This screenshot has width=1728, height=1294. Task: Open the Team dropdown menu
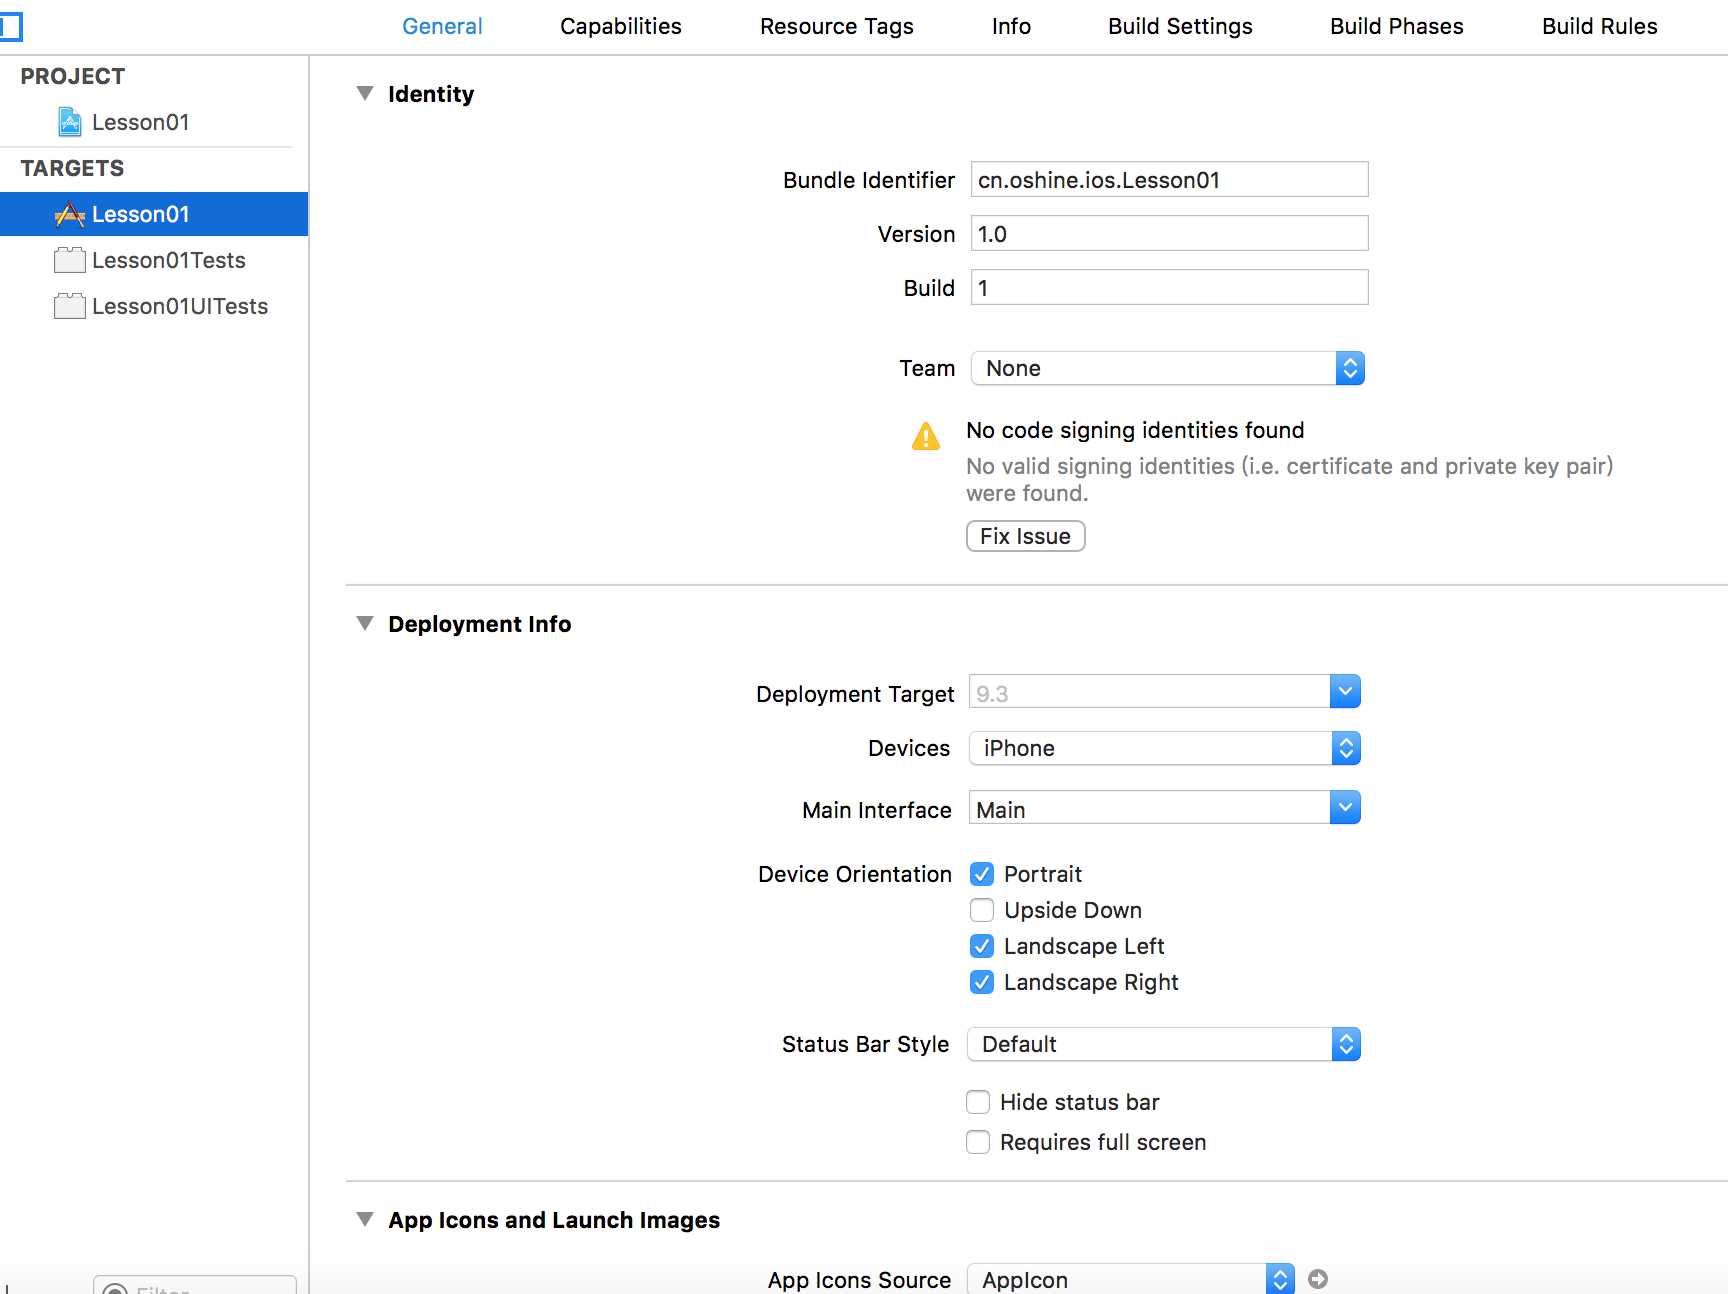coord(1167,369)
